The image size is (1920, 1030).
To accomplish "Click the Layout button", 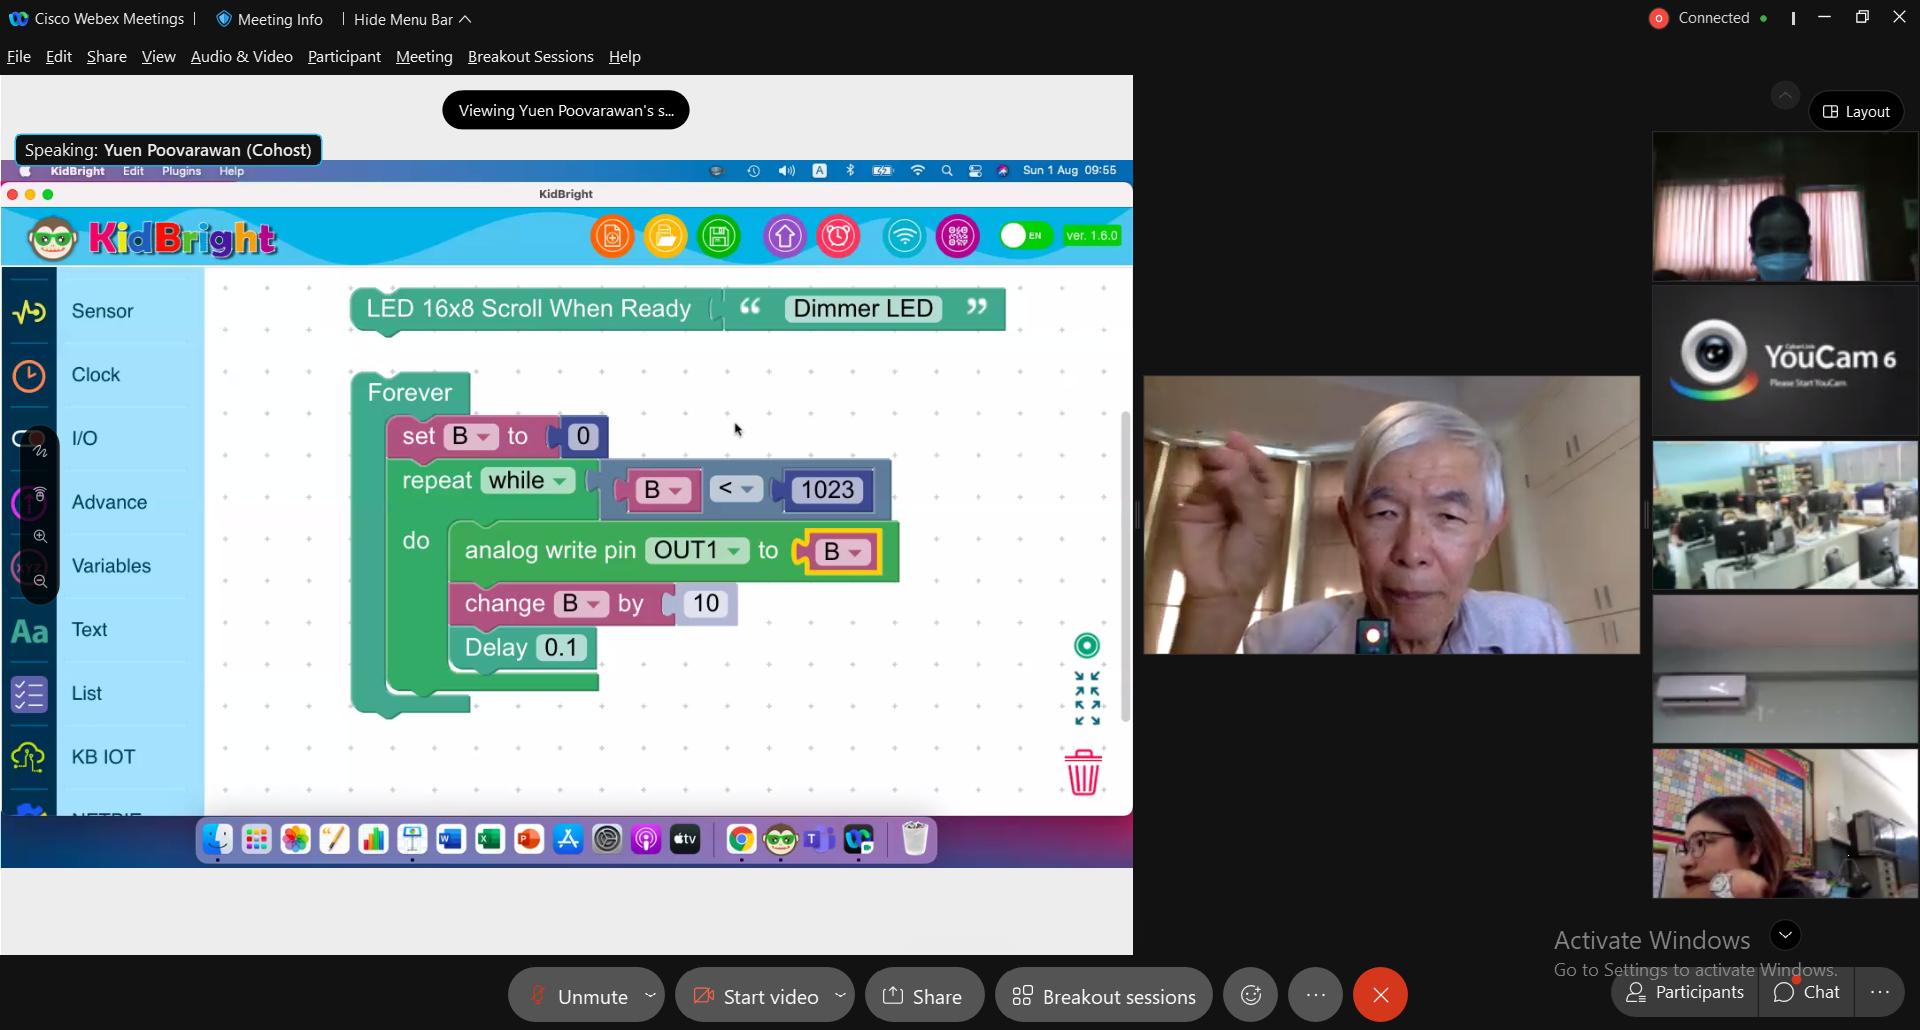I will (1856, 111).
